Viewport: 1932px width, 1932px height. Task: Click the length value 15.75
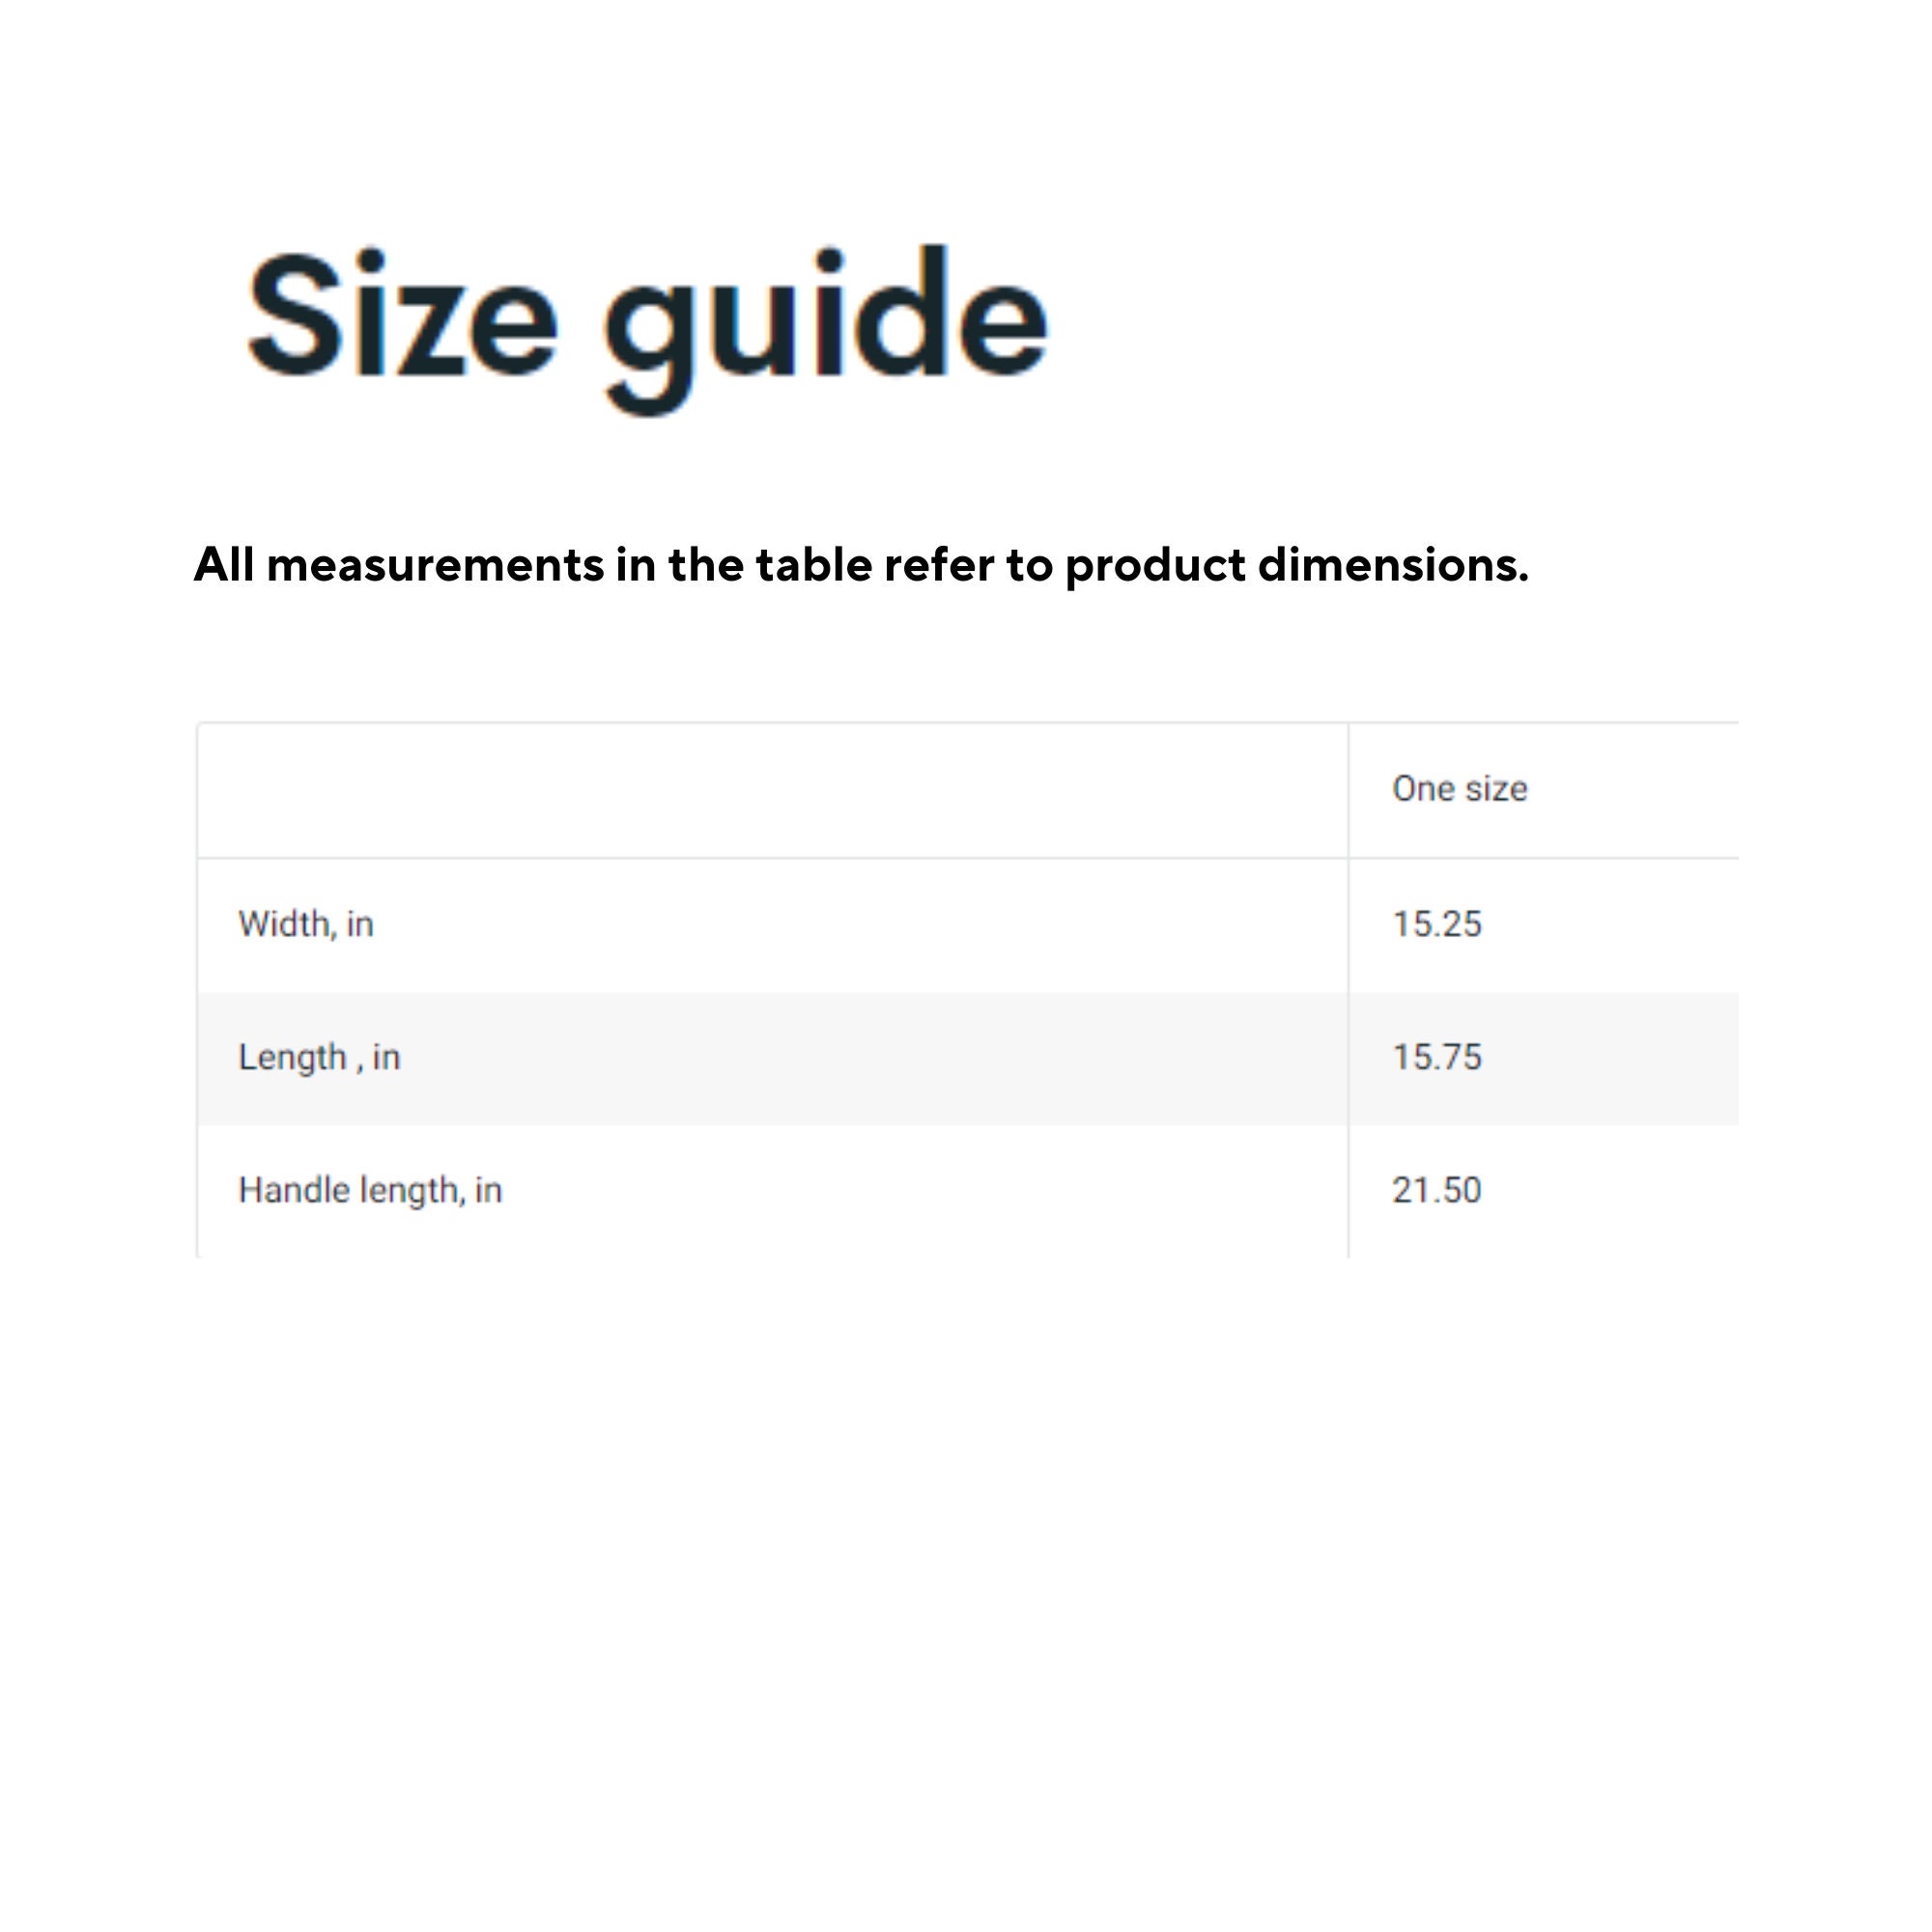click(x=1436, y=1057)
